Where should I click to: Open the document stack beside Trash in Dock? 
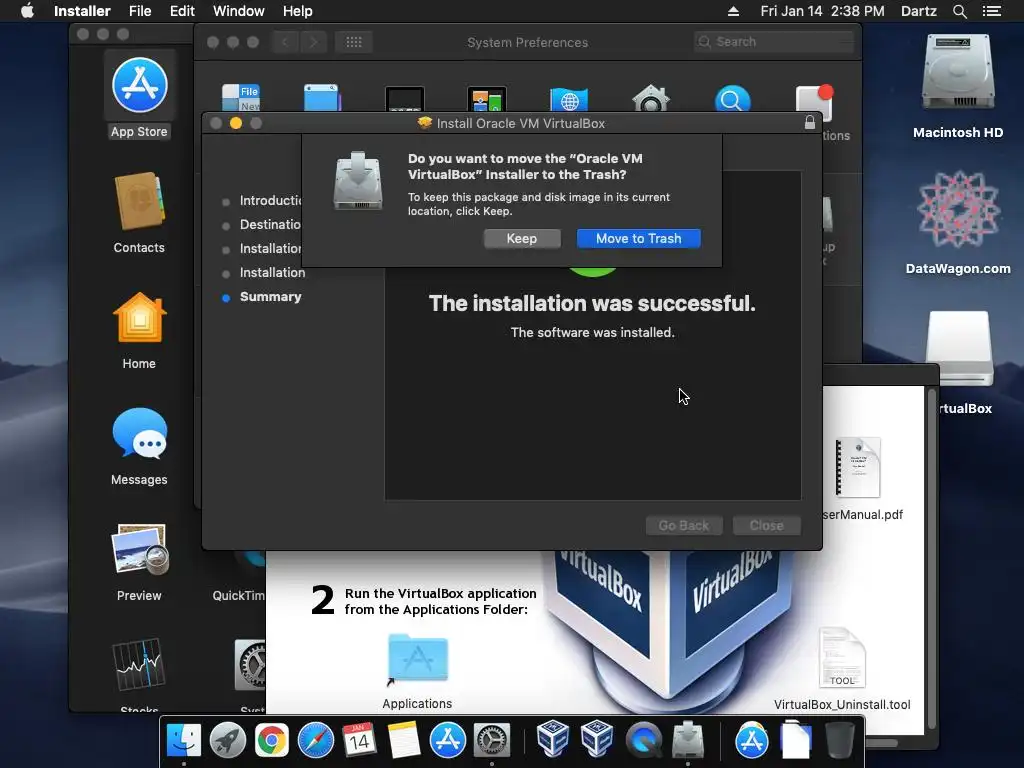795,741
